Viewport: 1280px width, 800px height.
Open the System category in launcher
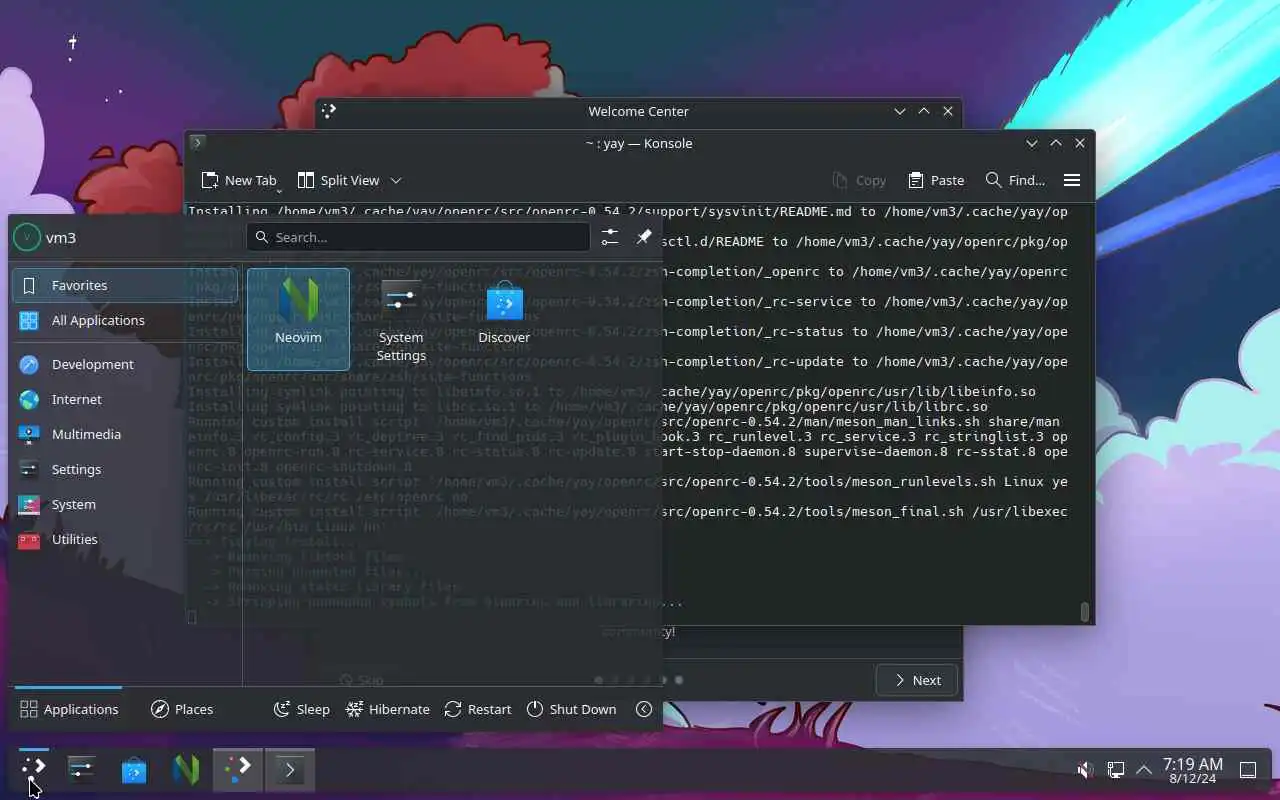125,504
